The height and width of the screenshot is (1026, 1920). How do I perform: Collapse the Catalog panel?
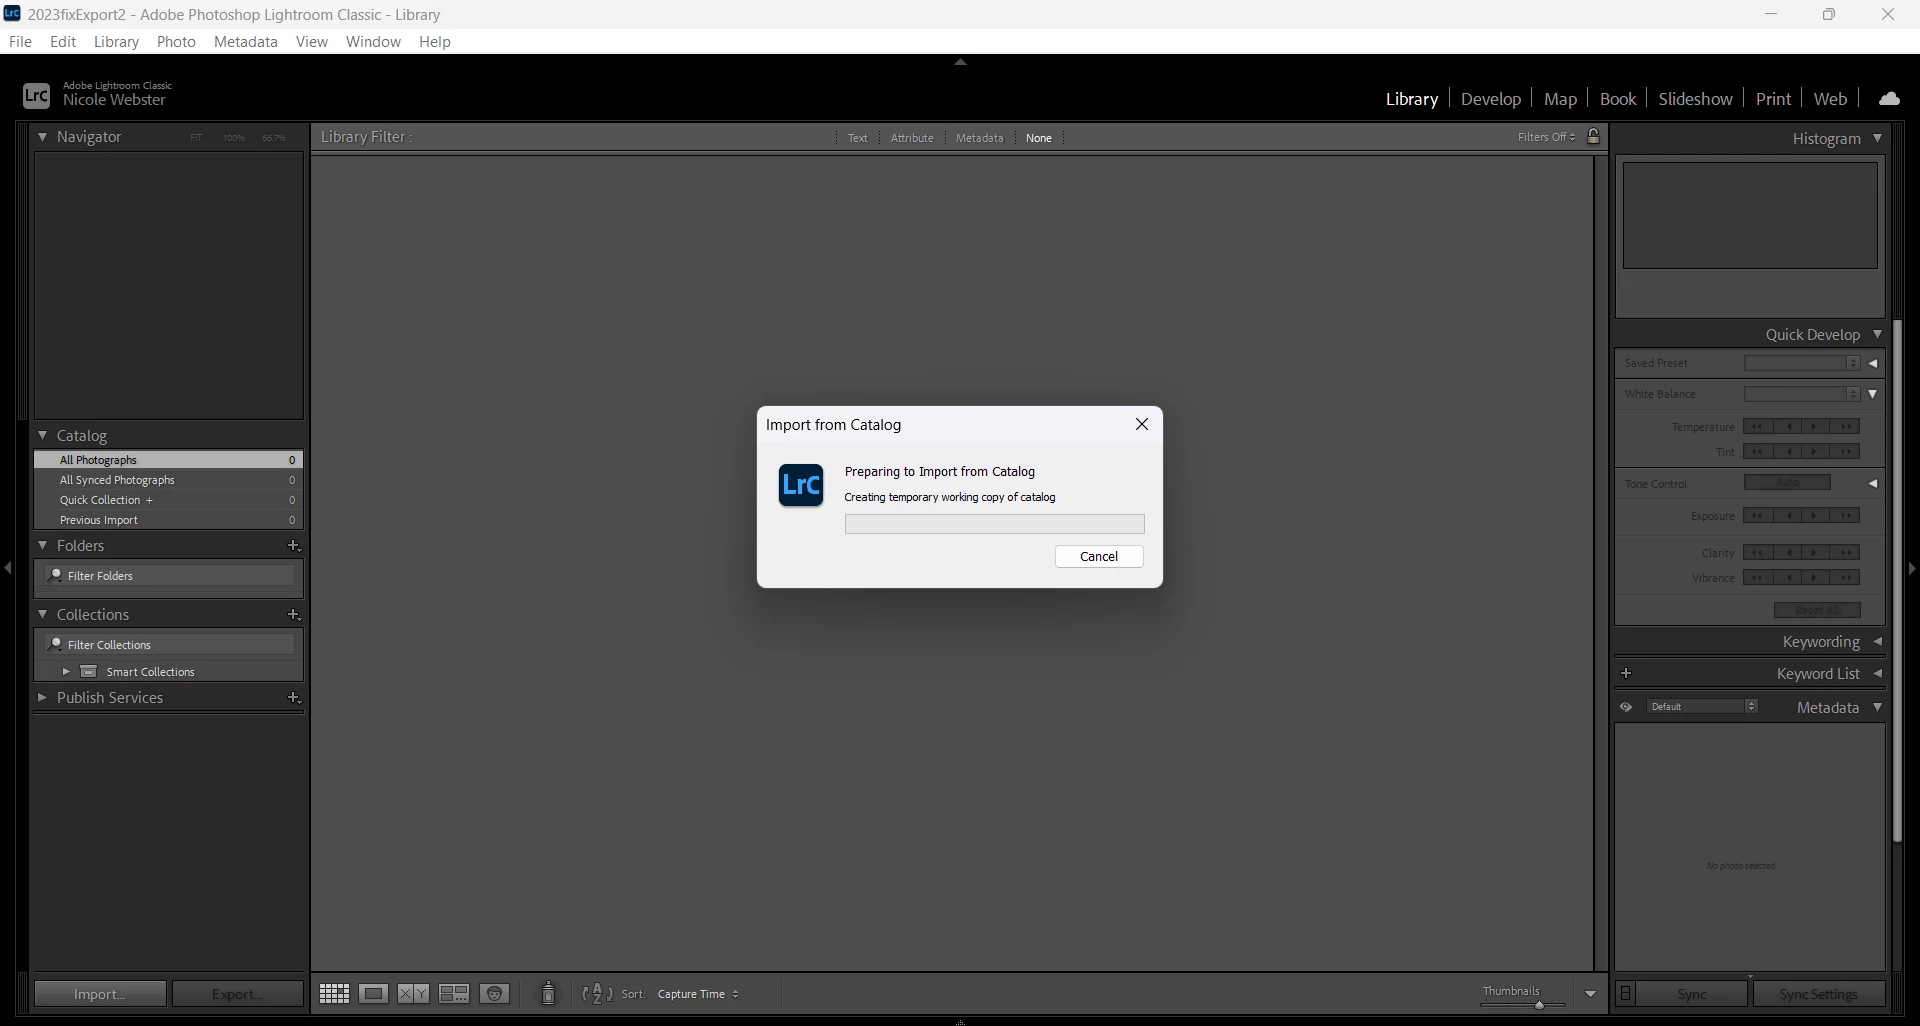point(43,435)
